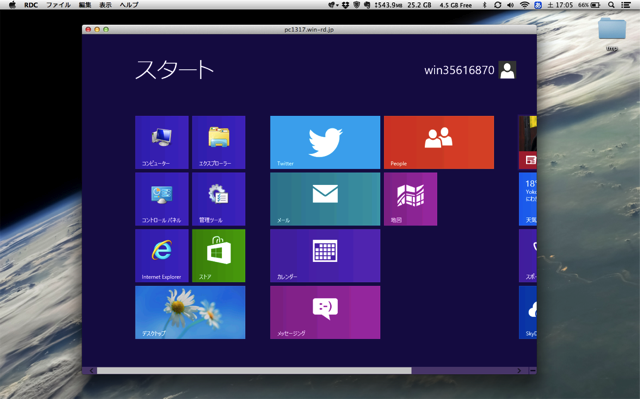
Task: Click the Wi-Fi icon in menu bar
Action: [524, 5]
